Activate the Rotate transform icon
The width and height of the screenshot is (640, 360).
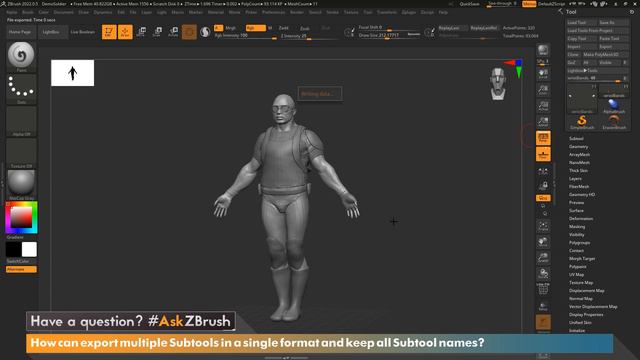click(x=173, y=32)
